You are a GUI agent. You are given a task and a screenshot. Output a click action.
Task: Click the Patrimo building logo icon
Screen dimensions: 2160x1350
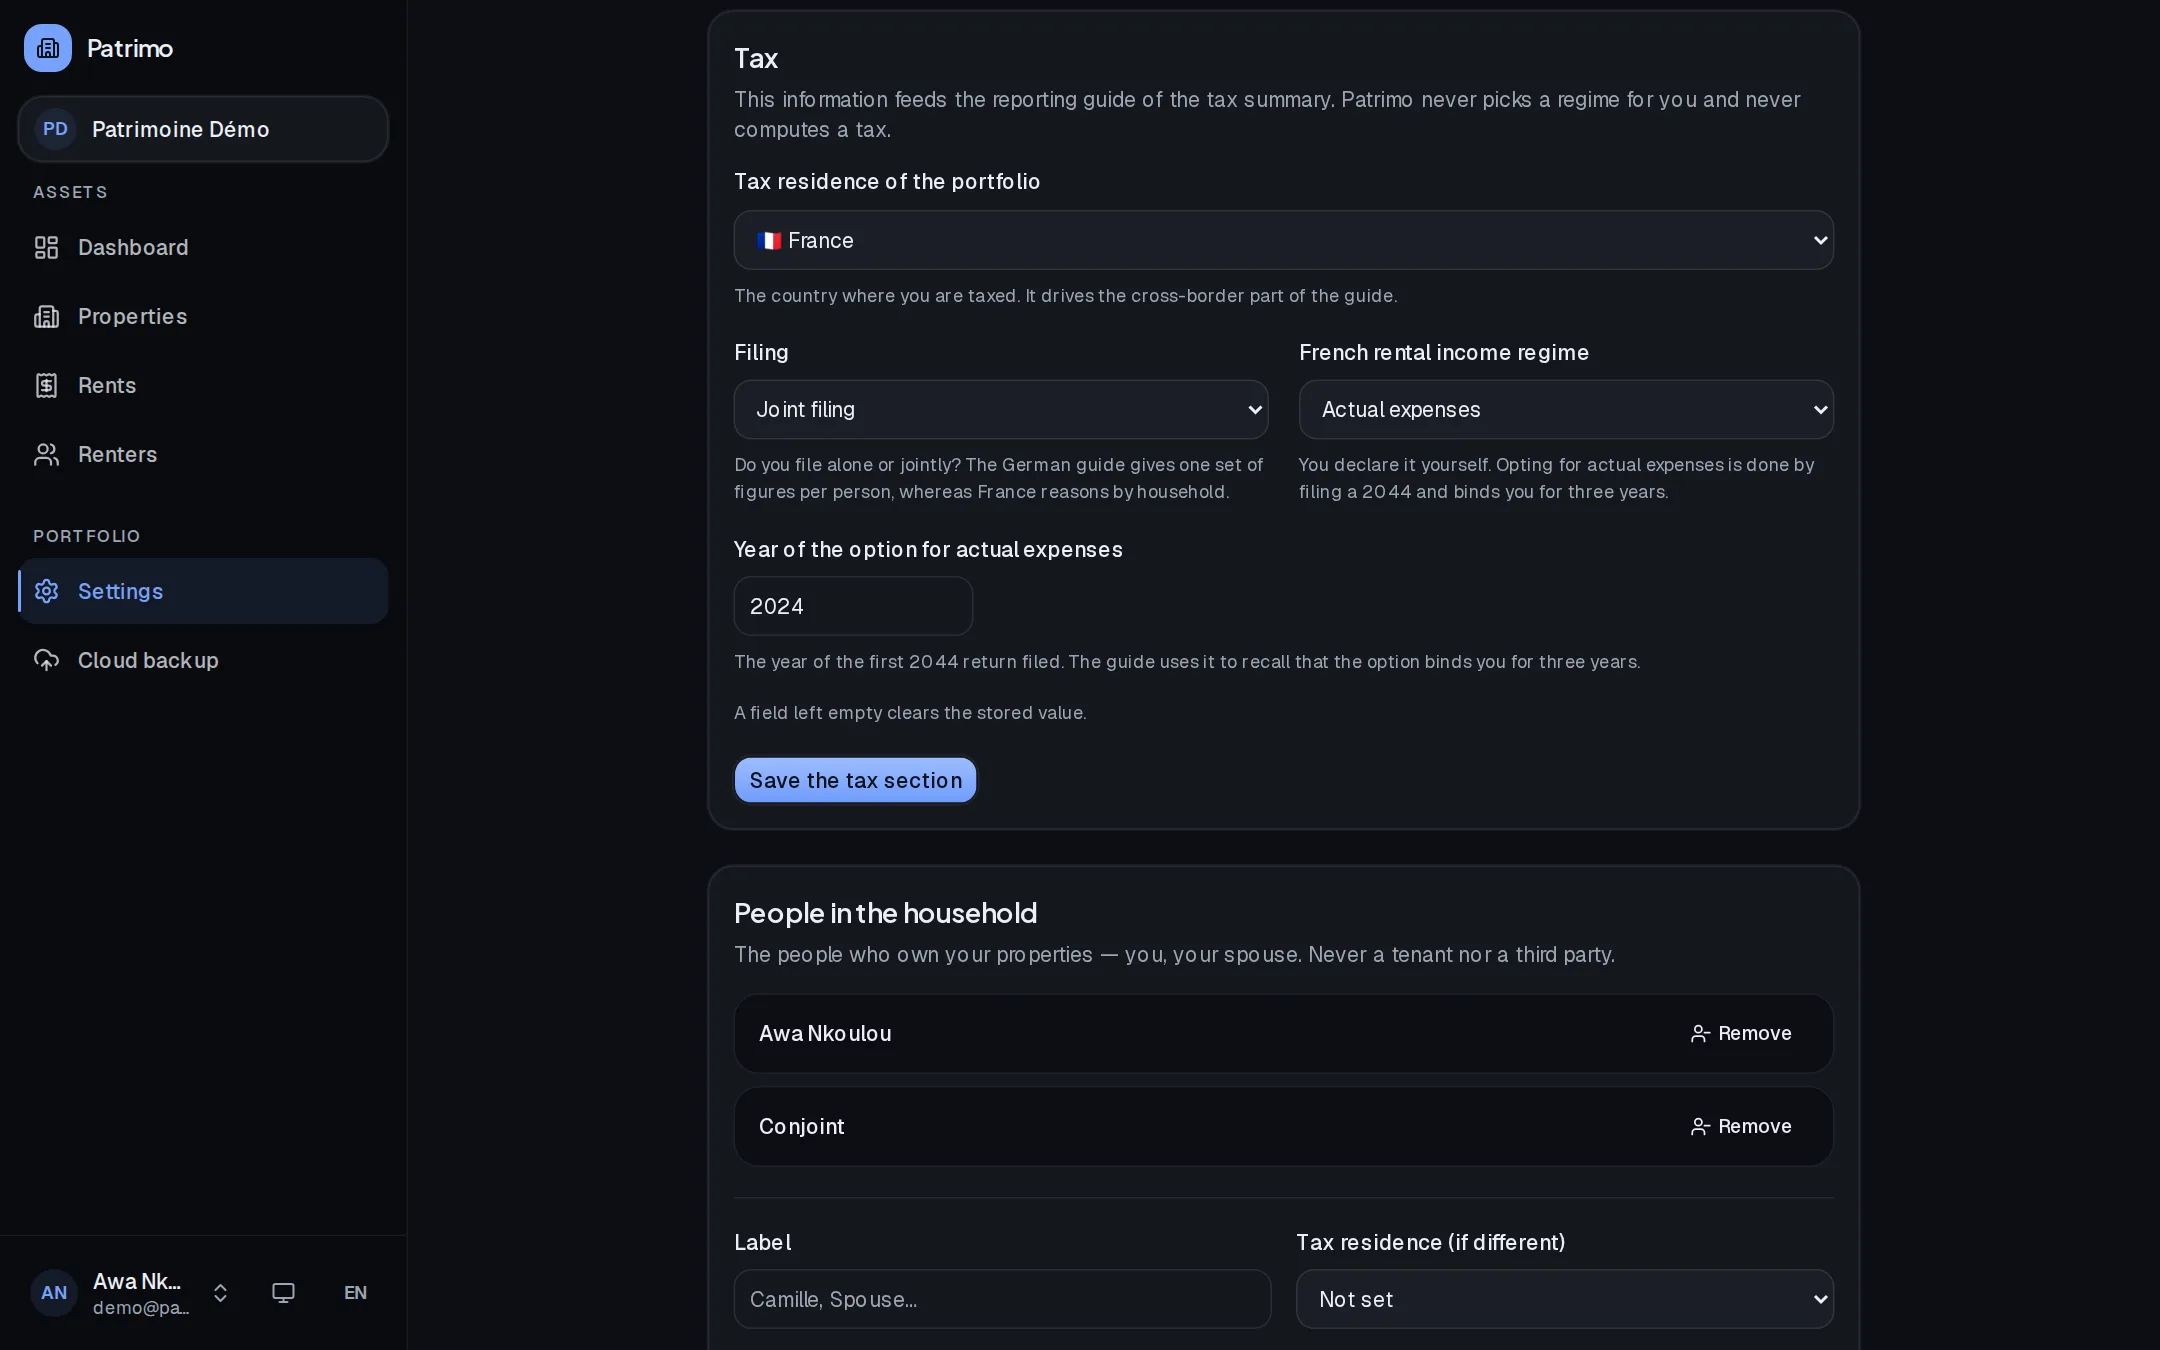48,48
